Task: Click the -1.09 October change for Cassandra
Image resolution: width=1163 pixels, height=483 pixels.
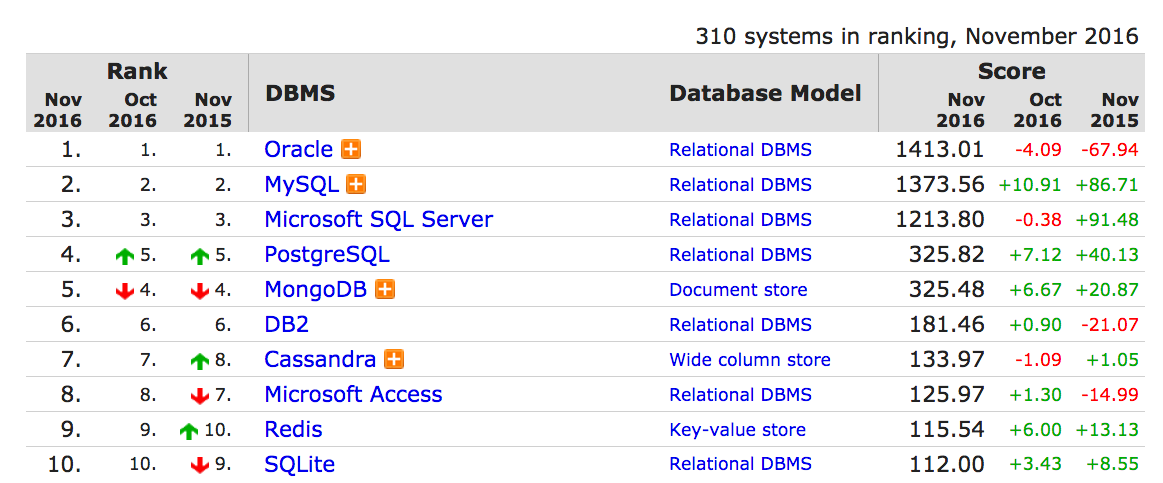Action: coord(1038,361)
